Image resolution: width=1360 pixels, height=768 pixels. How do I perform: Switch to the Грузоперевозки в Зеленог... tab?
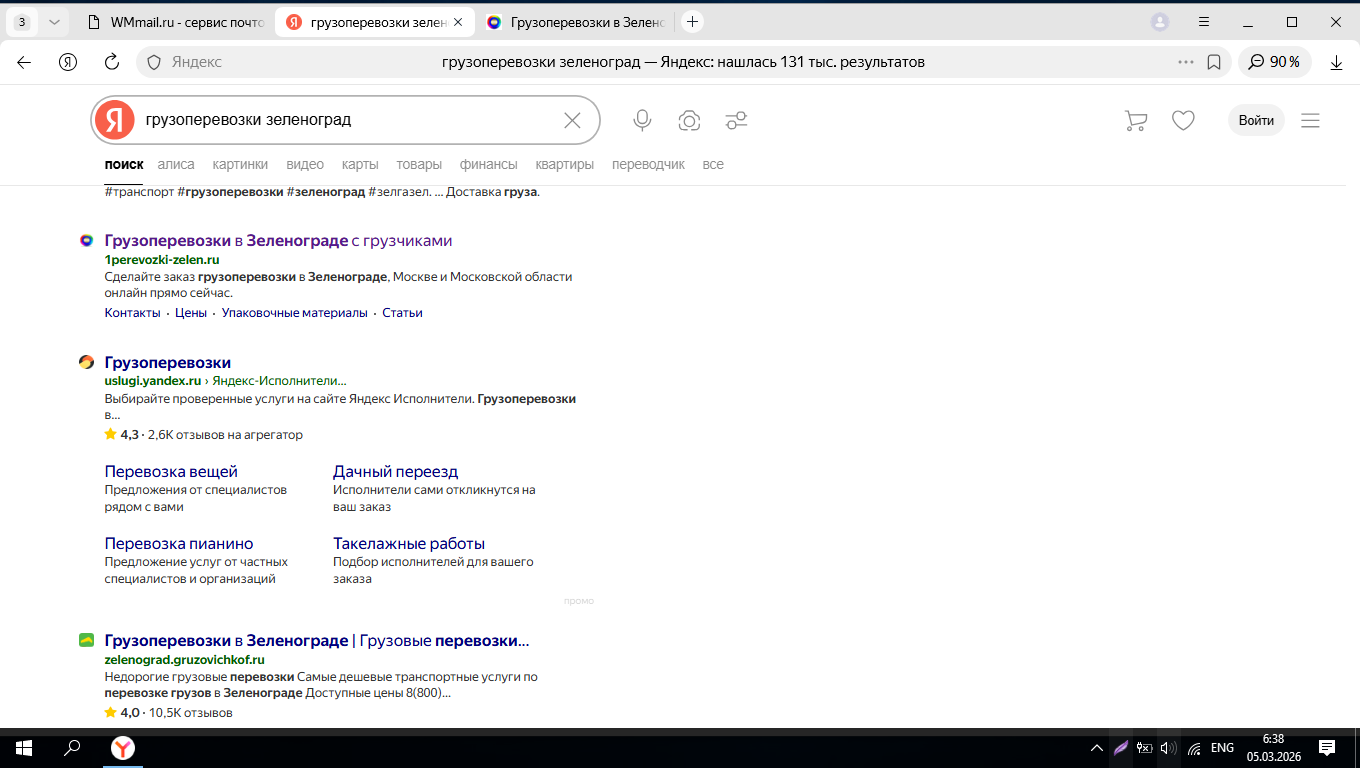point(574,22)
